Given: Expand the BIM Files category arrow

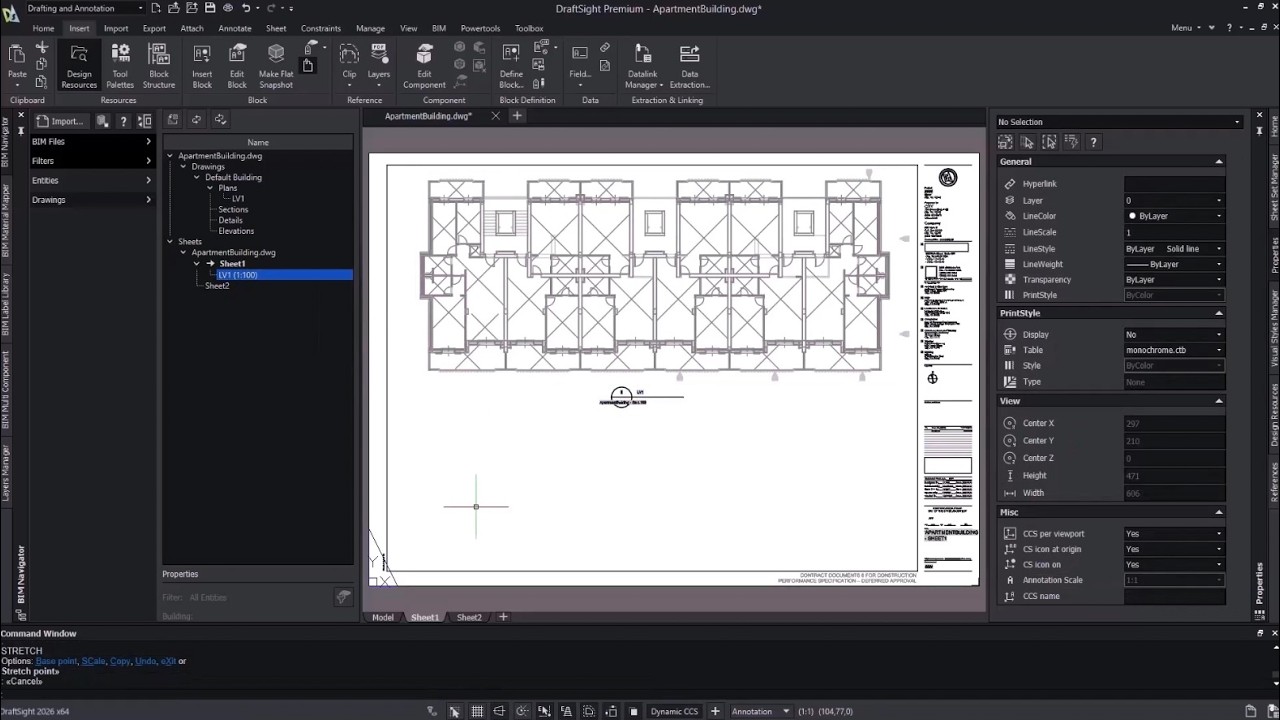Looking at the screenshot, I should pos(148,141).
